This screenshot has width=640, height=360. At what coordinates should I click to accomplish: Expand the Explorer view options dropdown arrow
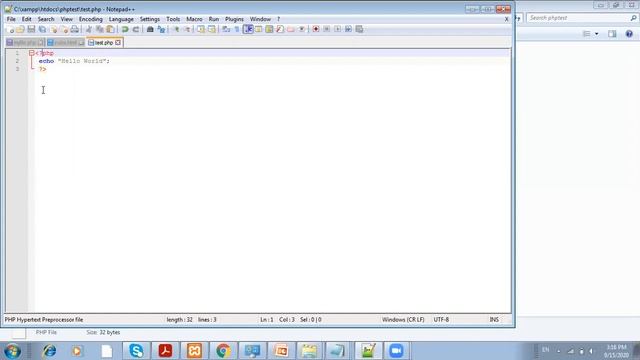[597, 34]
